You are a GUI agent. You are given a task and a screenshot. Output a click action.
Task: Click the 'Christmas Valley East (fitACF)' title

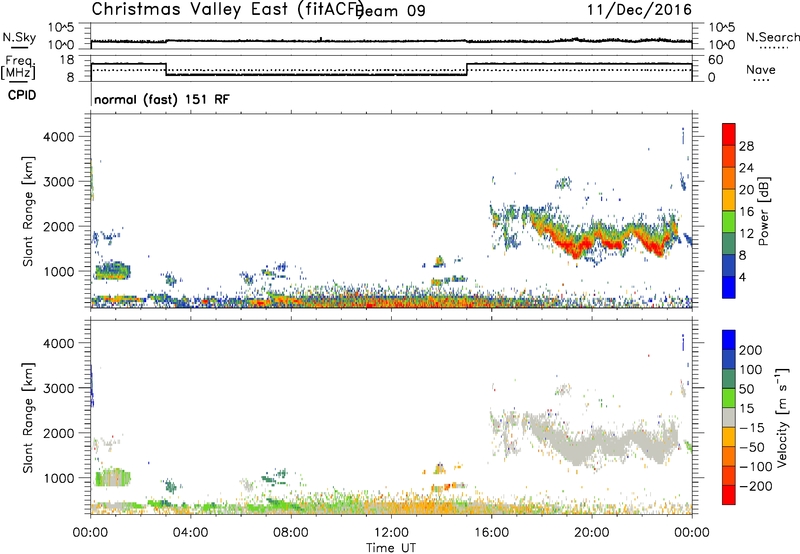227,9
